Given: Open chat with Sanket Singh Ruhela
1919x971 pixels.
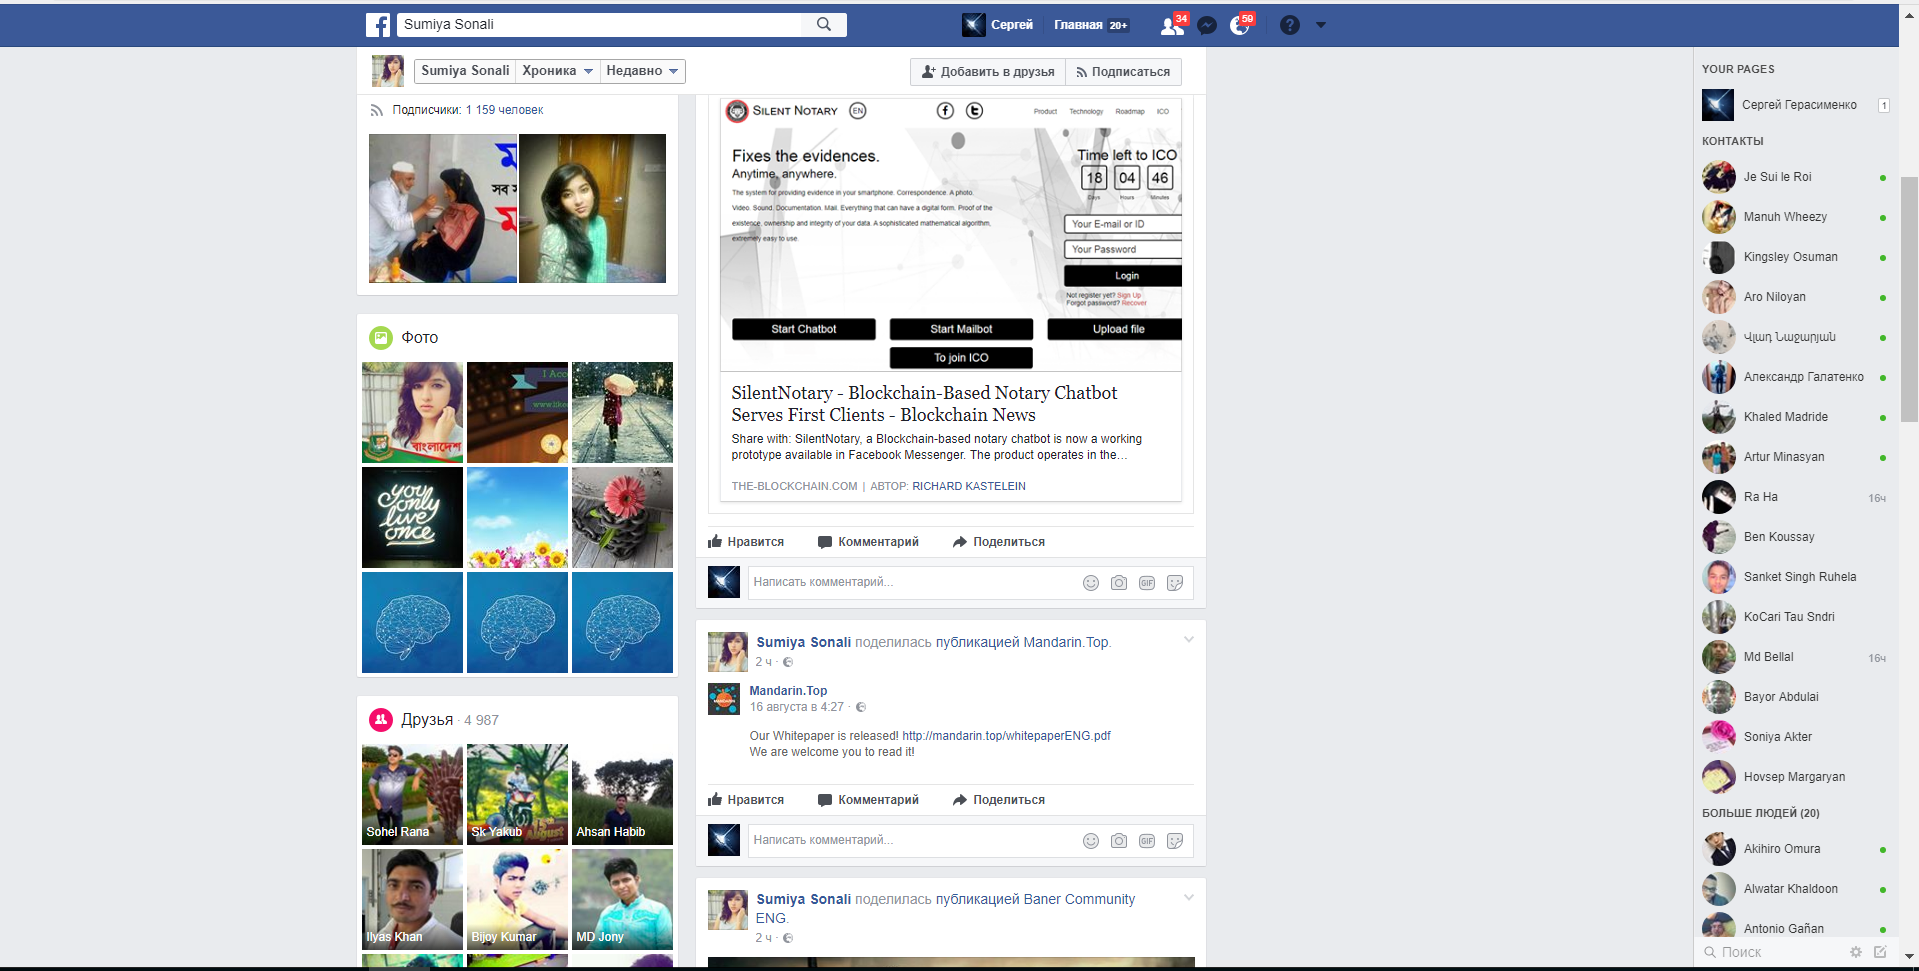Looking at the screenshot, I should coord(1796,577).
